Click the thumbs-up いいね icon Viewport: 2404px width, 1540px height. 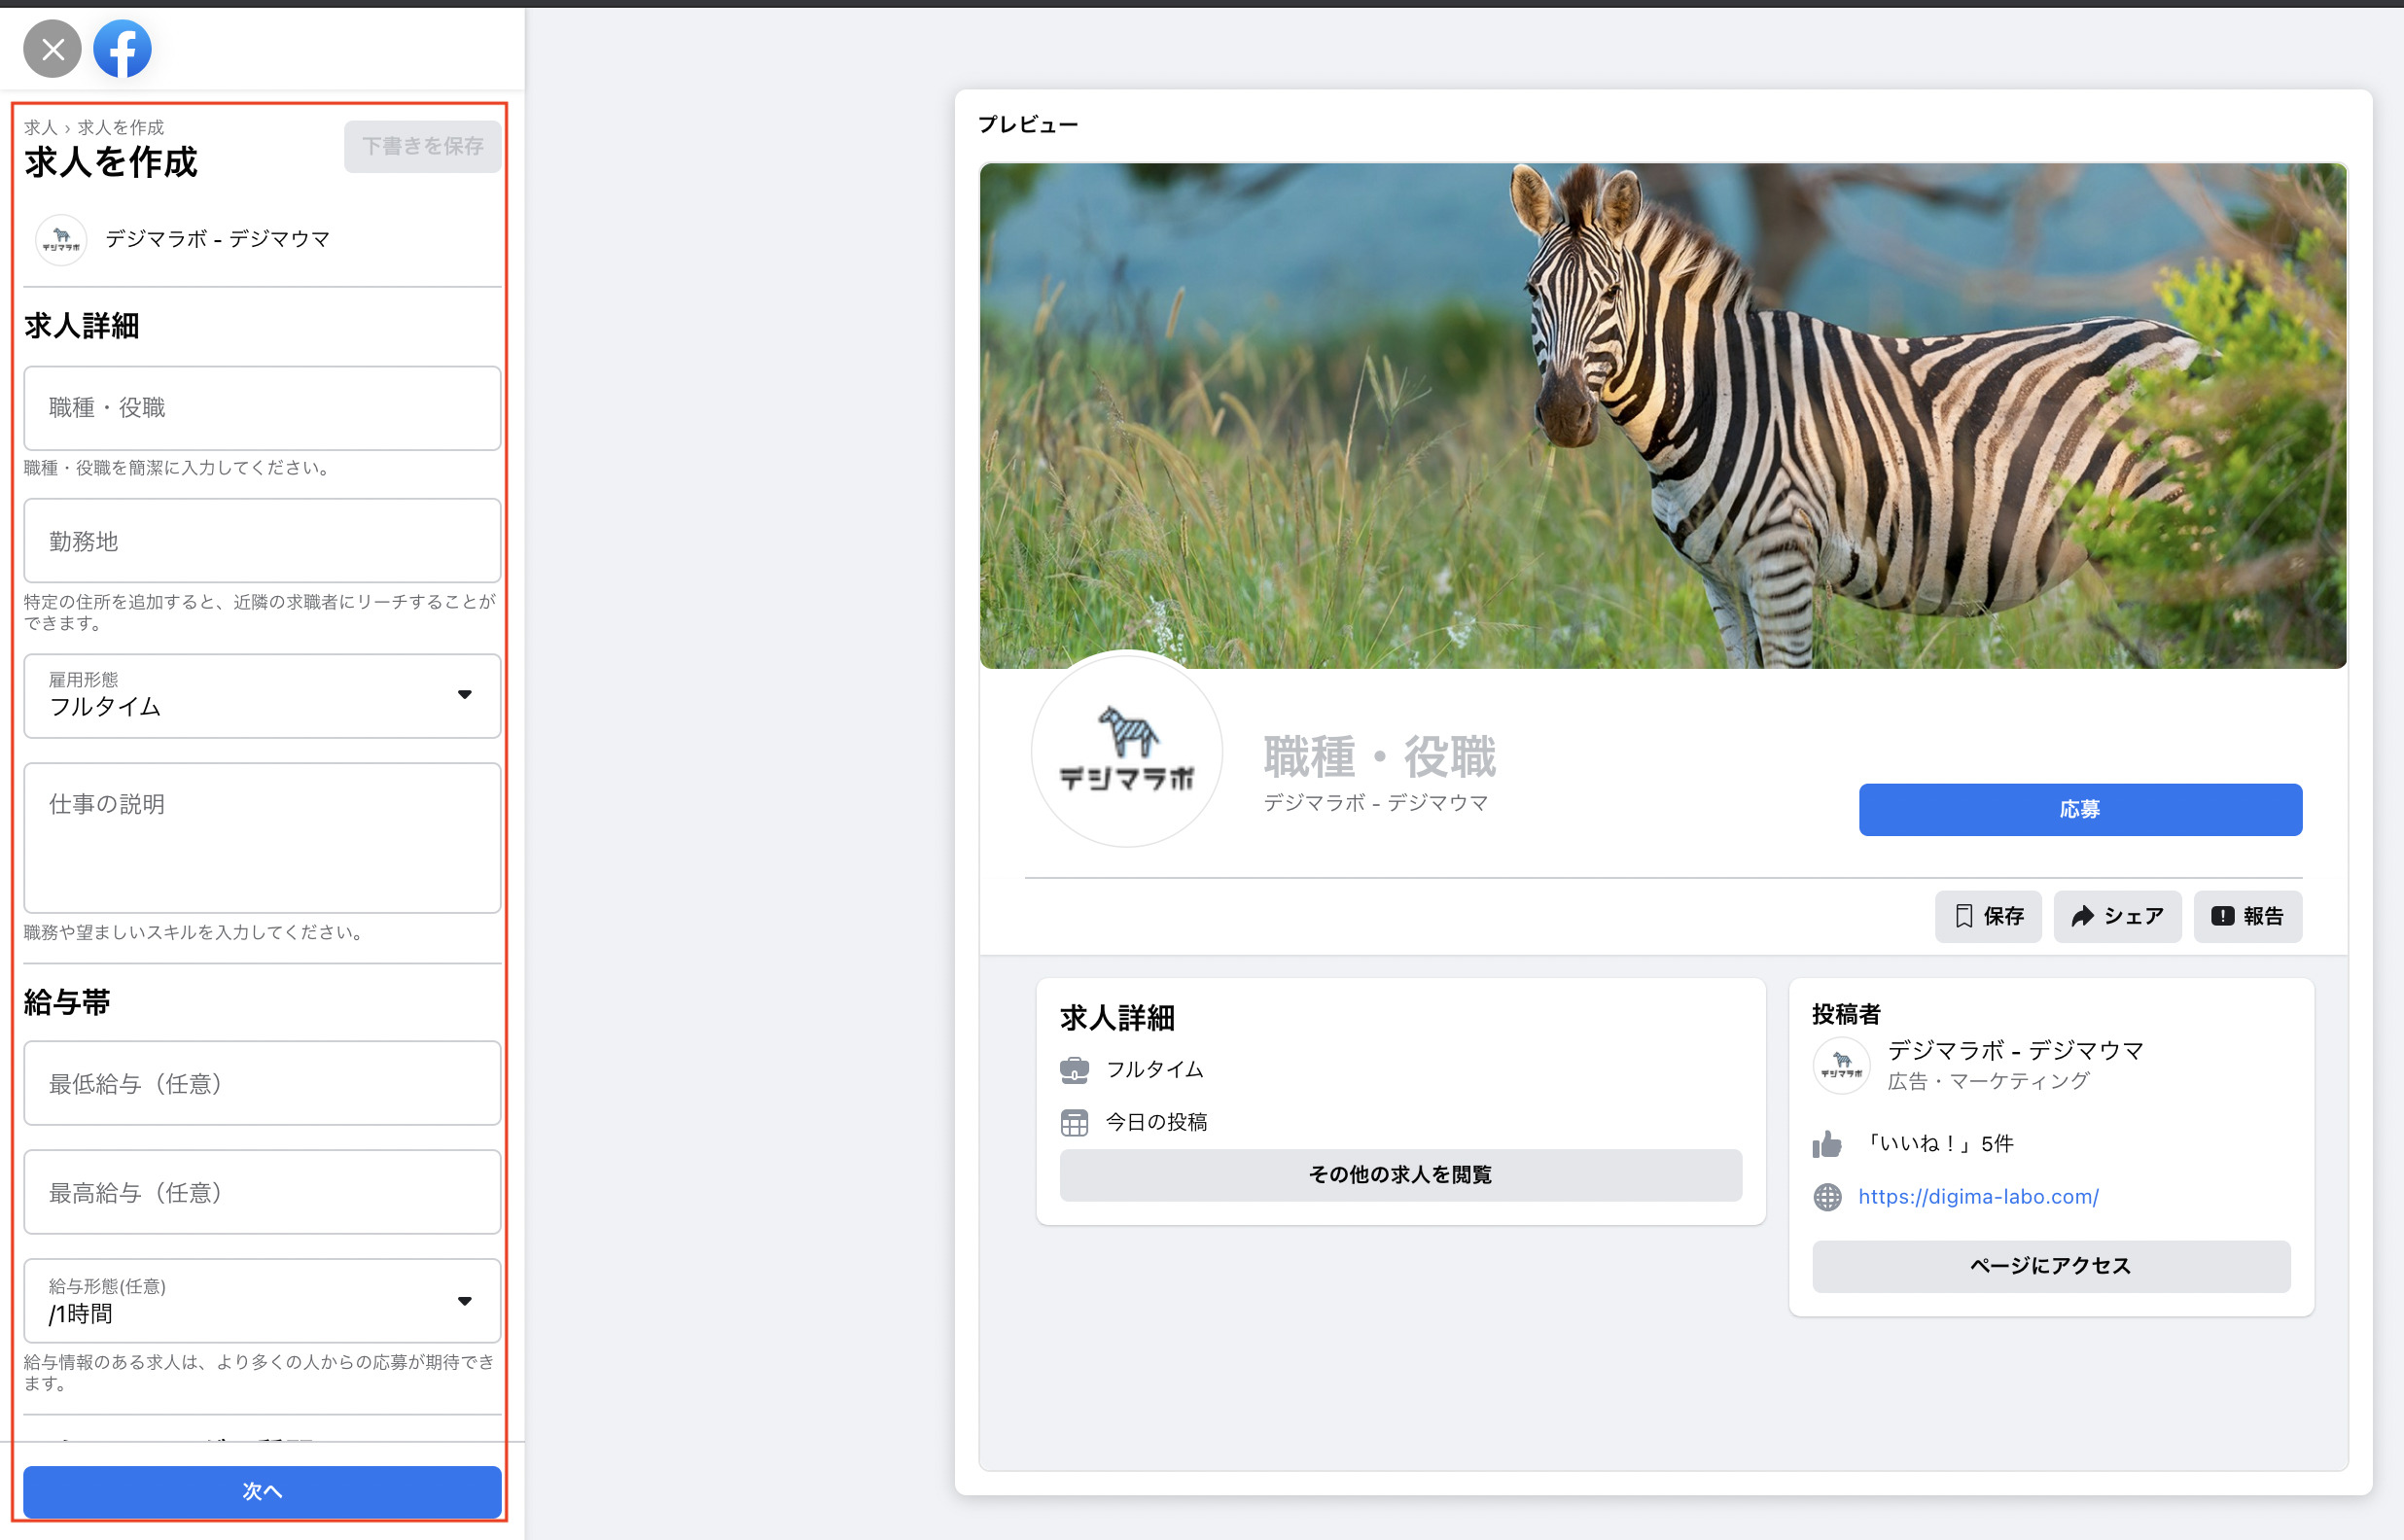[1827, 1144]
